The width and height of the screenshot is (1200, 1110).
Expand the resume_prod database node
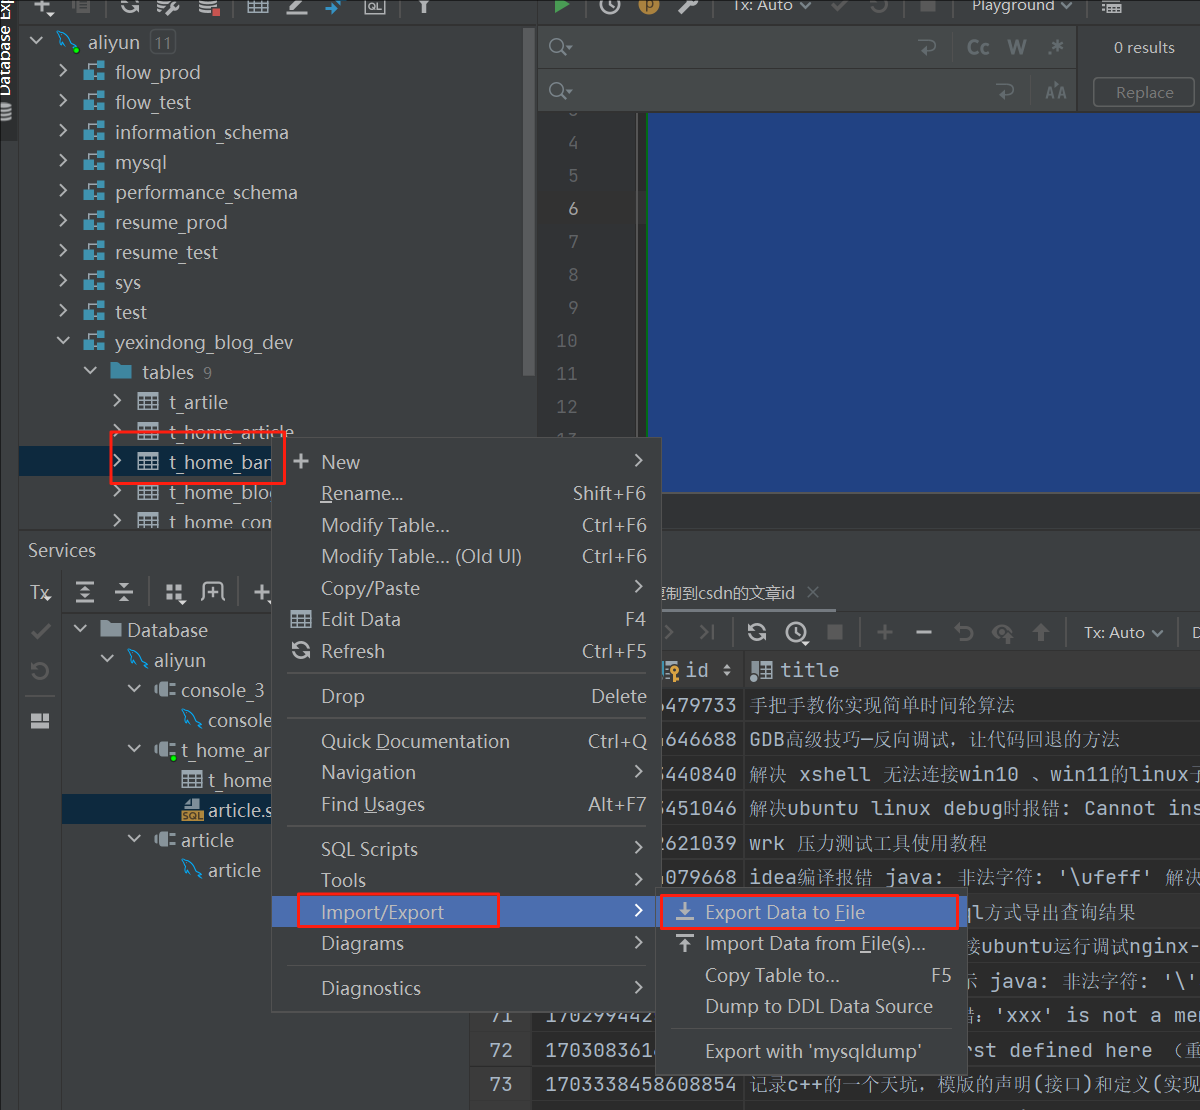[x=63, y=222]
